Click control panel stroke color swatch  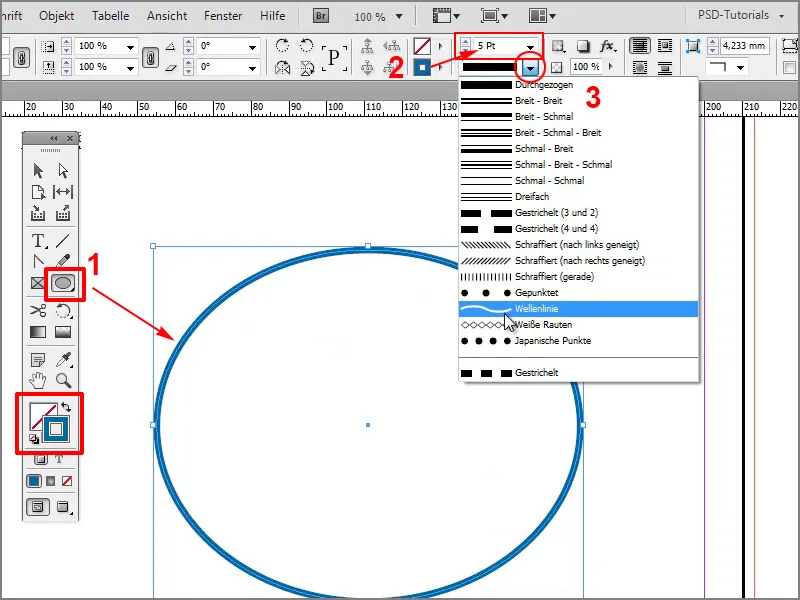point(422,67)
